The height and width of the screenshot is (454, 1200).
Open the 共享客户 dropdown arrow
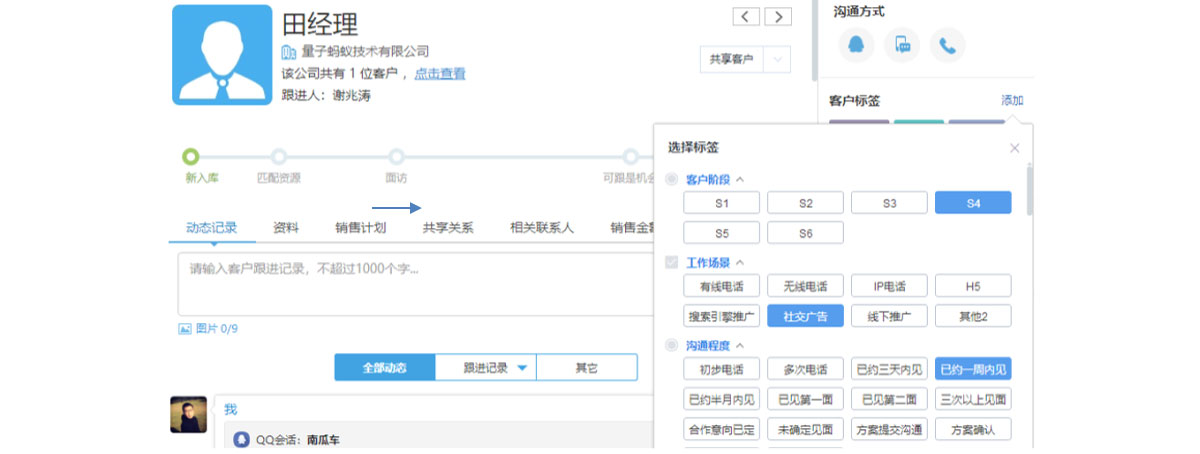click(x=777, y=59)
